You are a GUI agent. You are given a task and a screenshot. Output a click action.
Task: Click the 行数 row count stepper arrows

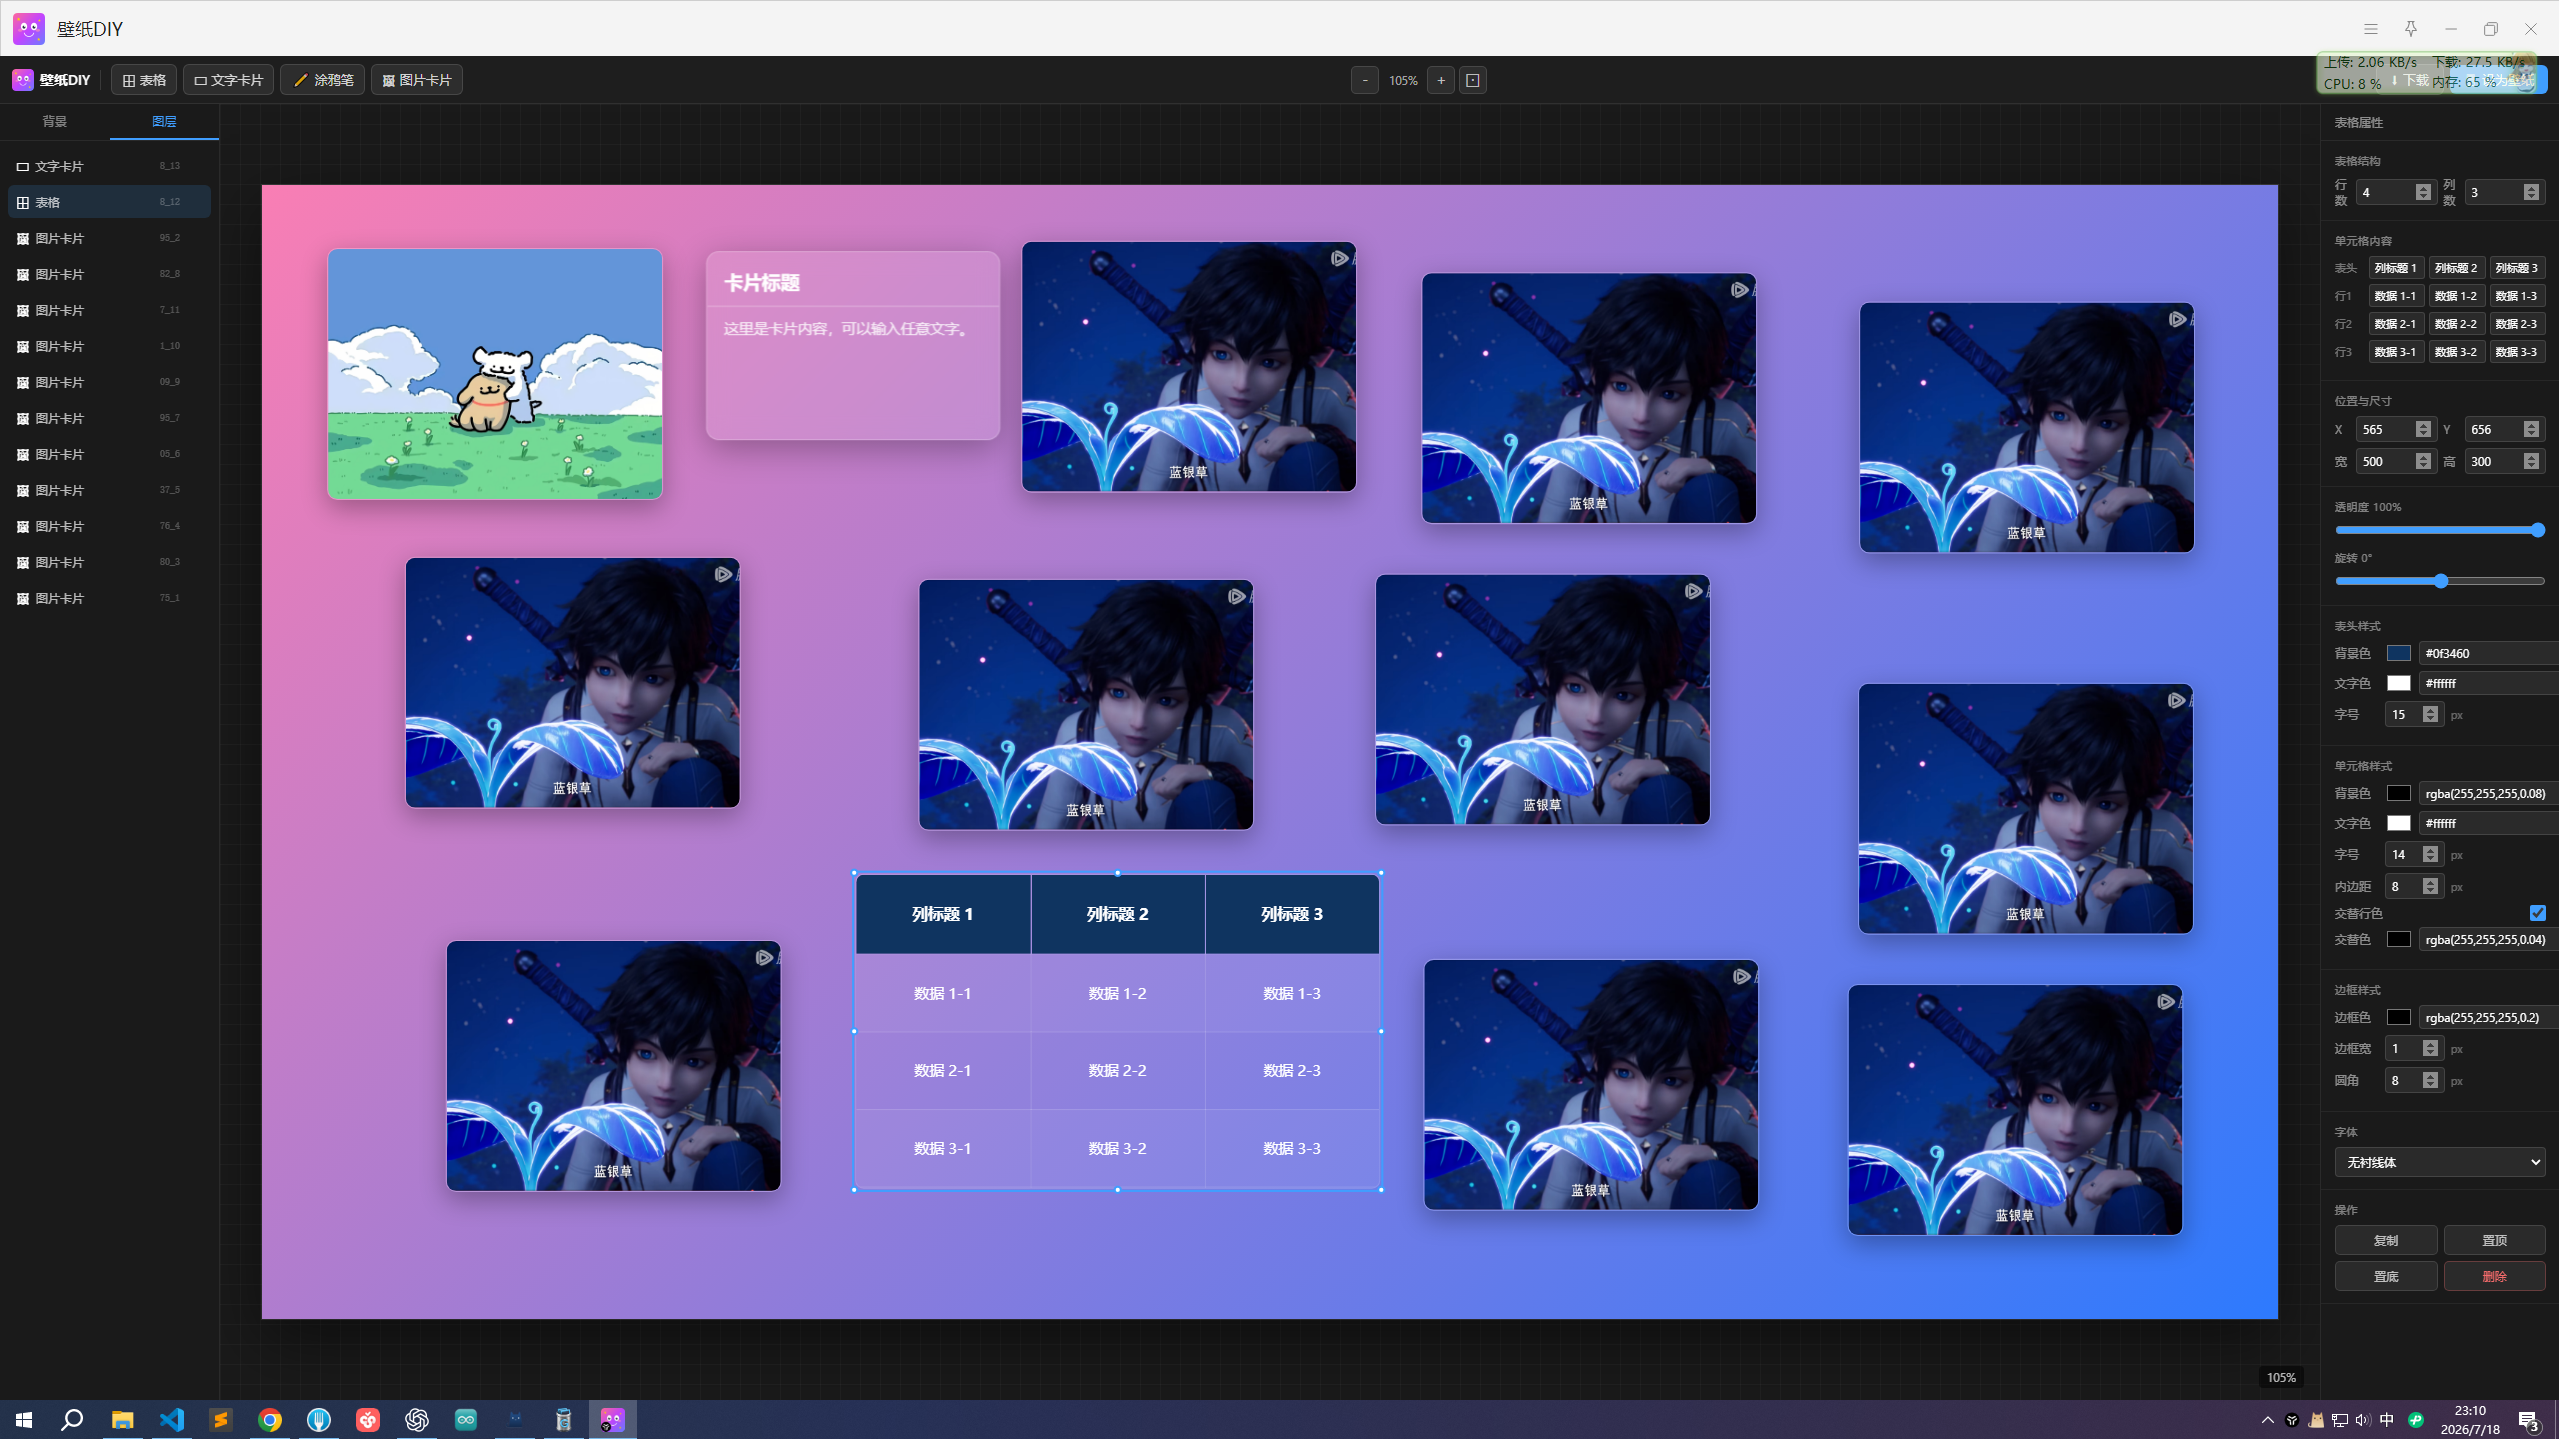tap(2423, 192)
